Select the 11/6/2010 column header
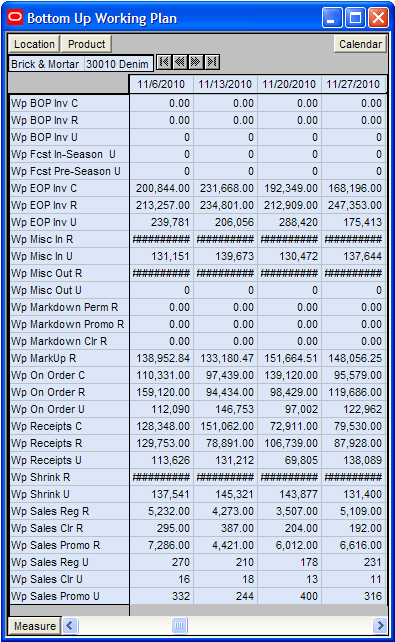 click(161, 84)
